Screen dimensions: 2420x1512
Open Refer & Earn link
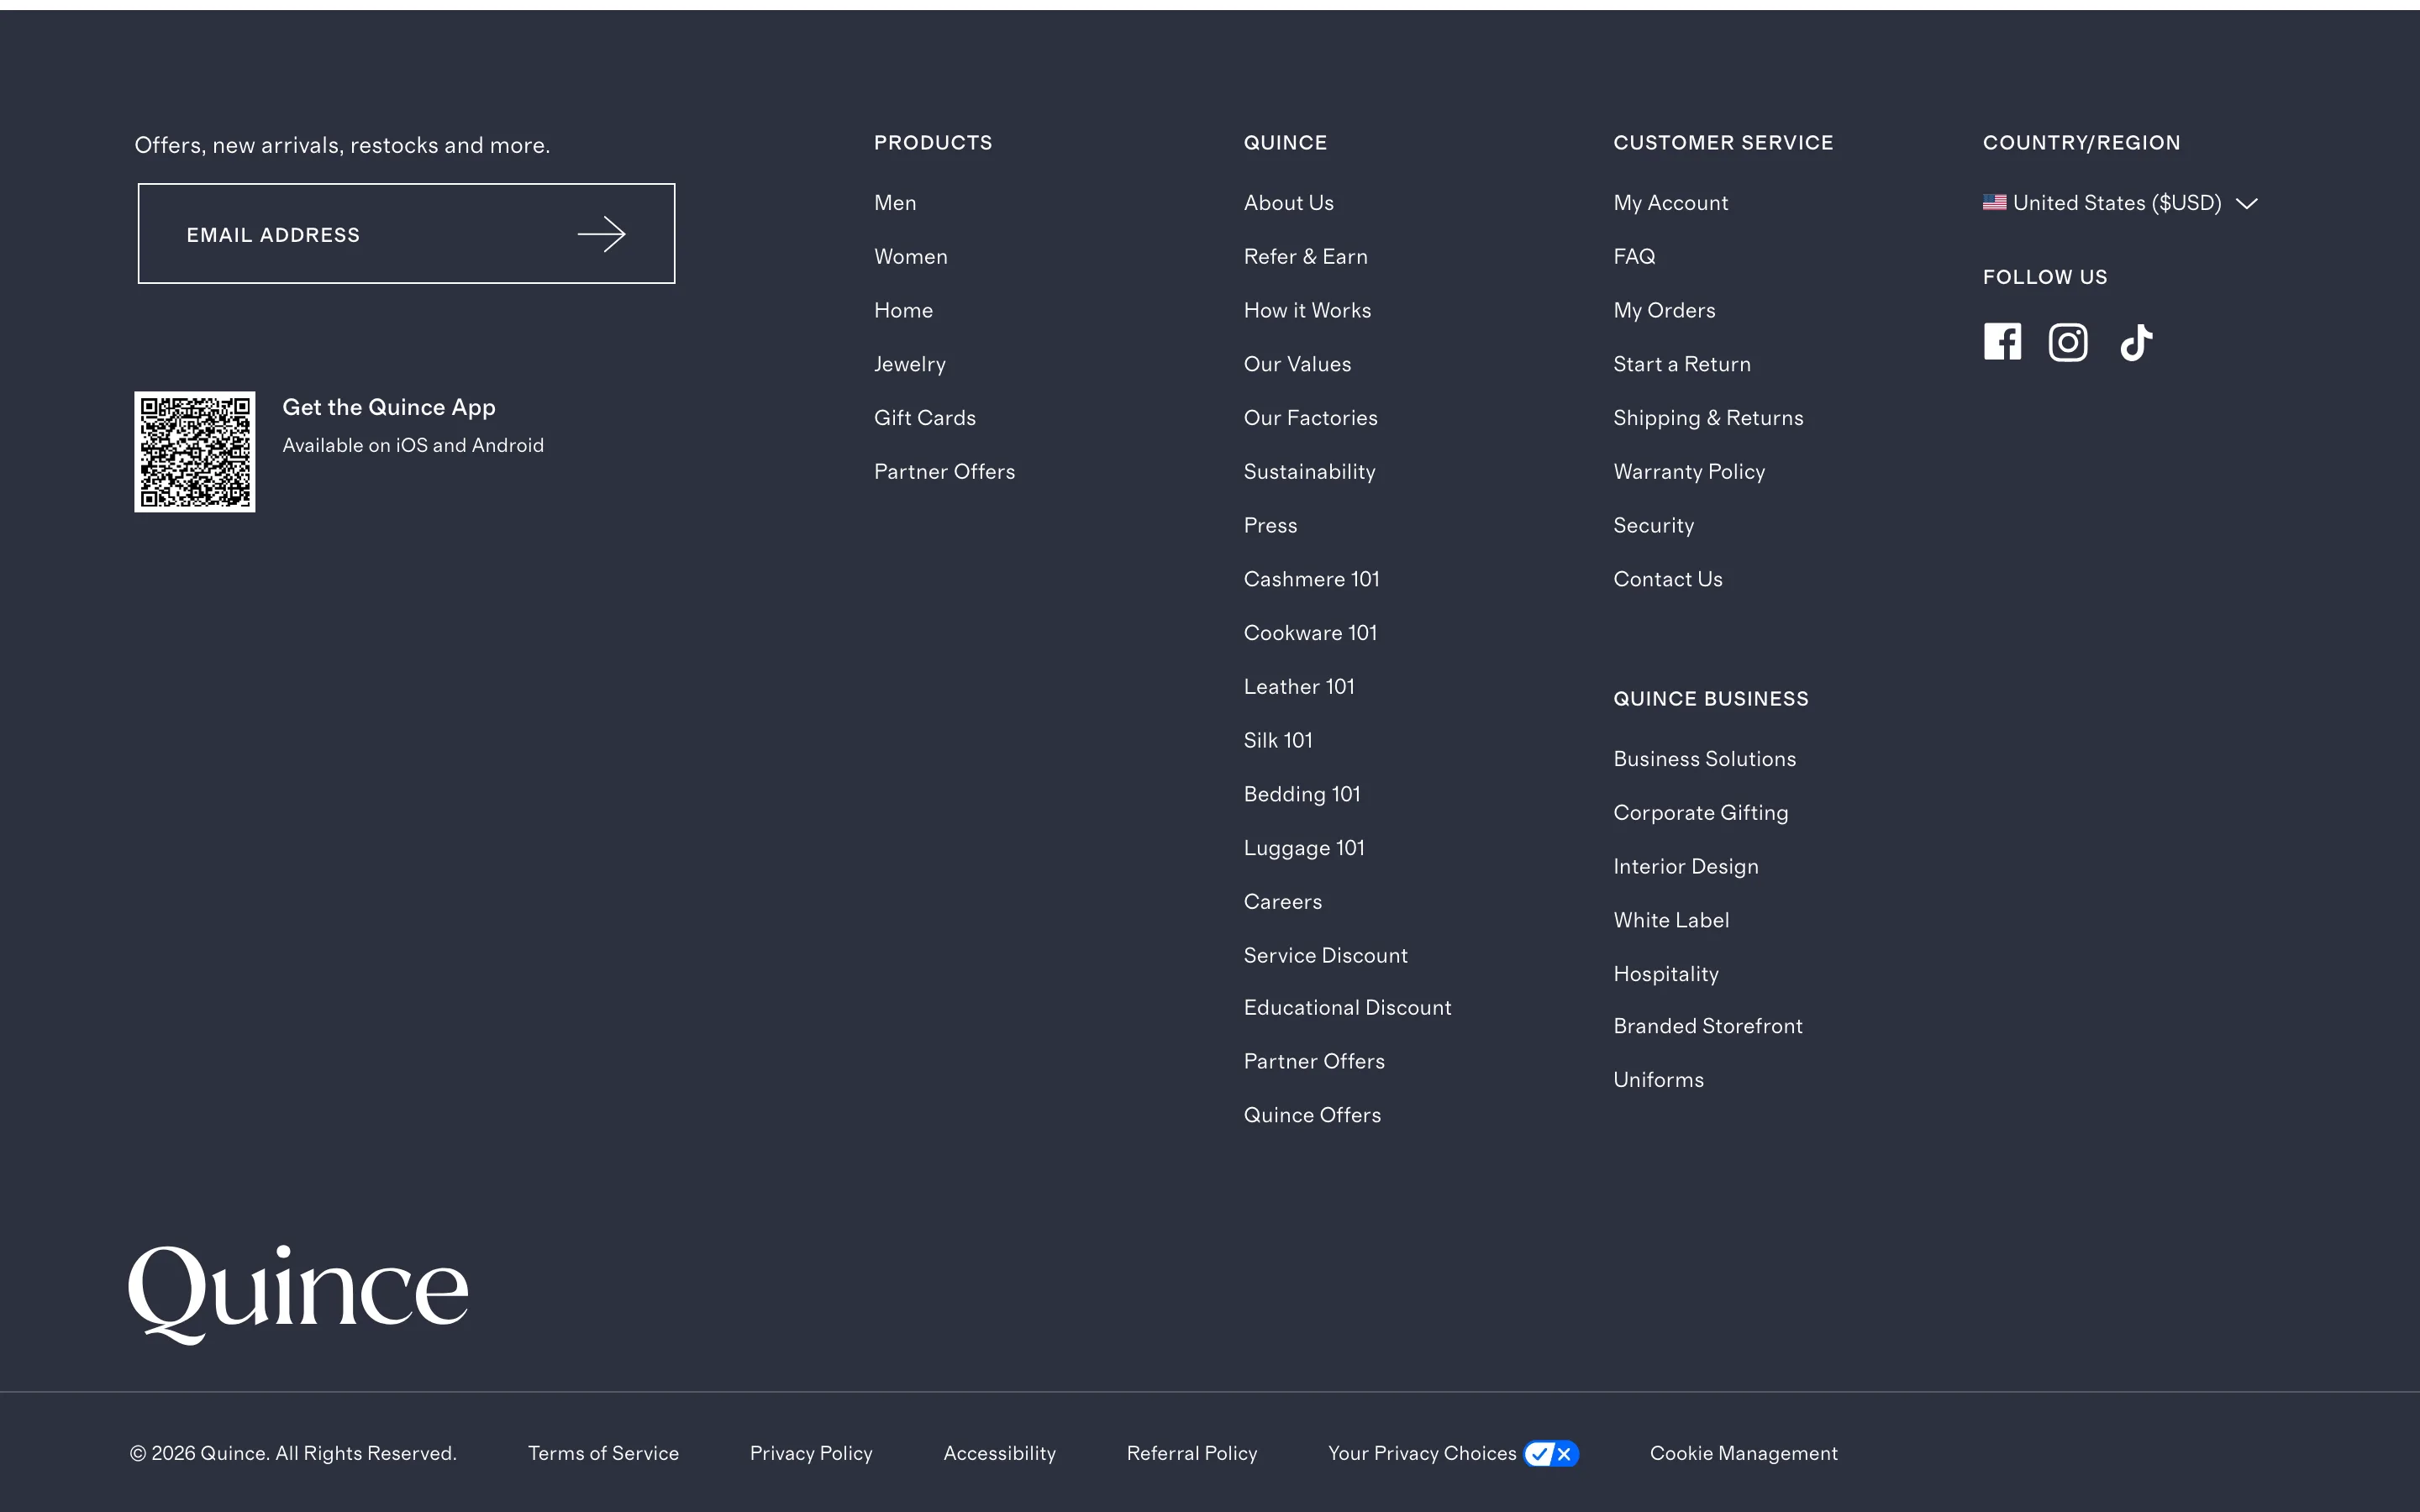point(1305,257)
